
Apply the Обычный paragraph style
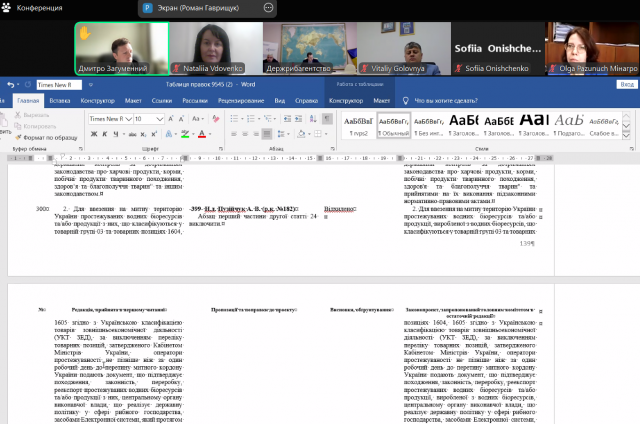pyautogui.click(x=393, y=126)
